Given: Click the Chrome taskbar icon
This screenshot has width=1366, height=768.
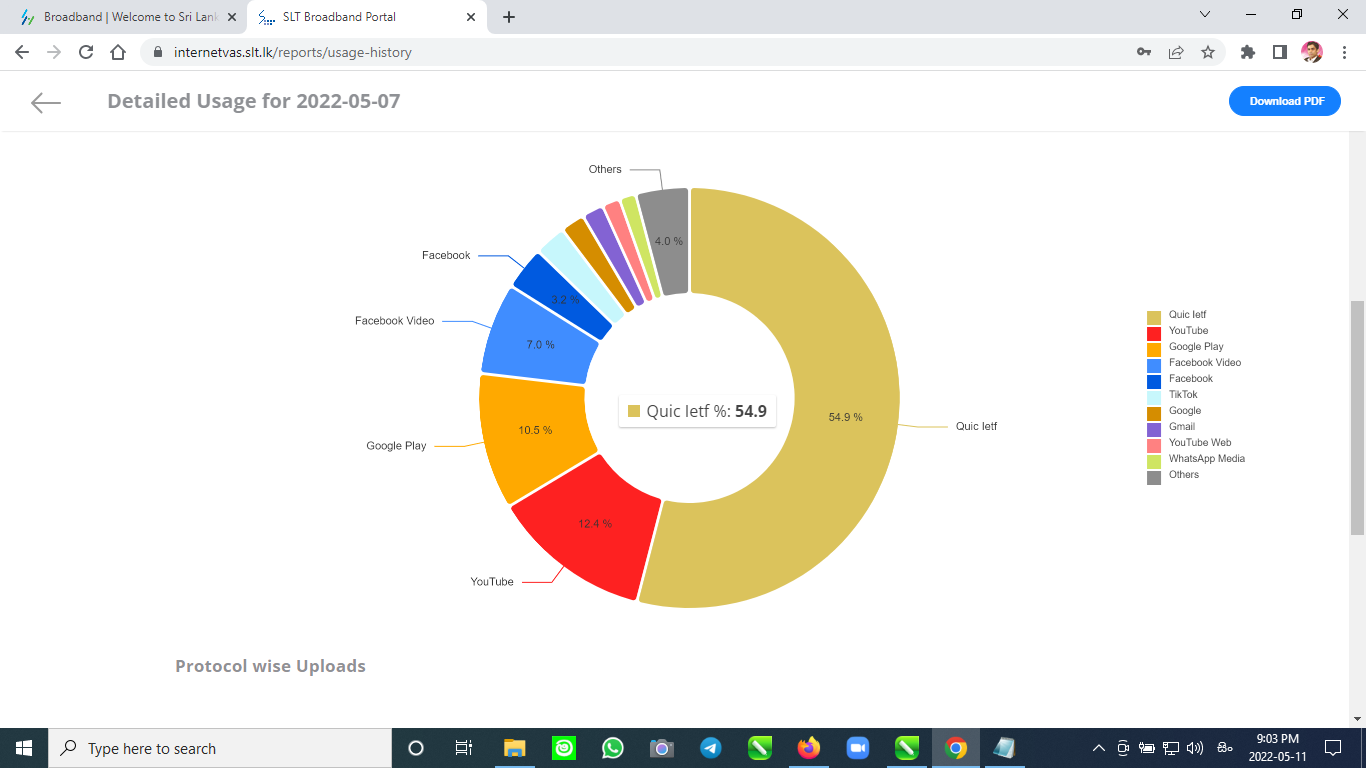Looking at the screenshot, I should pos(956,748).
